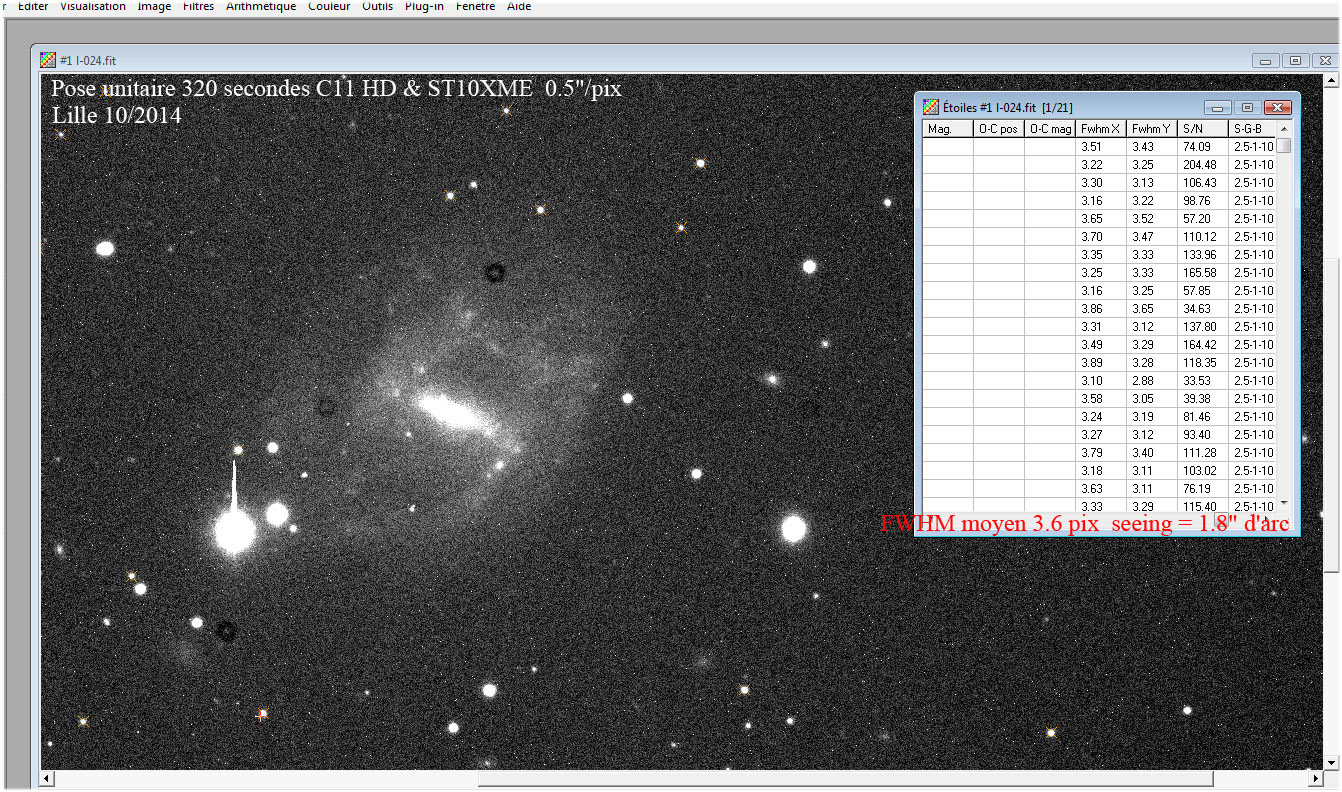This screenshot has width=1342, height=792.
Task: Click the image window vertical scroll-down arrow
Action: pos(1332,762)
